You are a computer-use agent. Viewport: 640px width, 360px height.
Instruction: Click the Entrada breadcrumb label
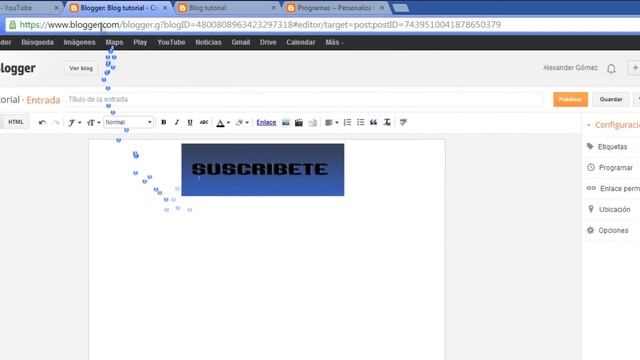(43, 100)
